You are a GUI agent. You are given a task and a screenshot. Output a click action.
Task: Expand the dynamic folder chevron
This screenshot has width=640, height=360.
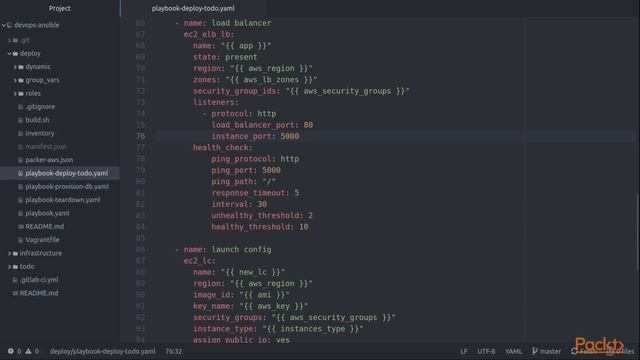(x=15, y=67)
